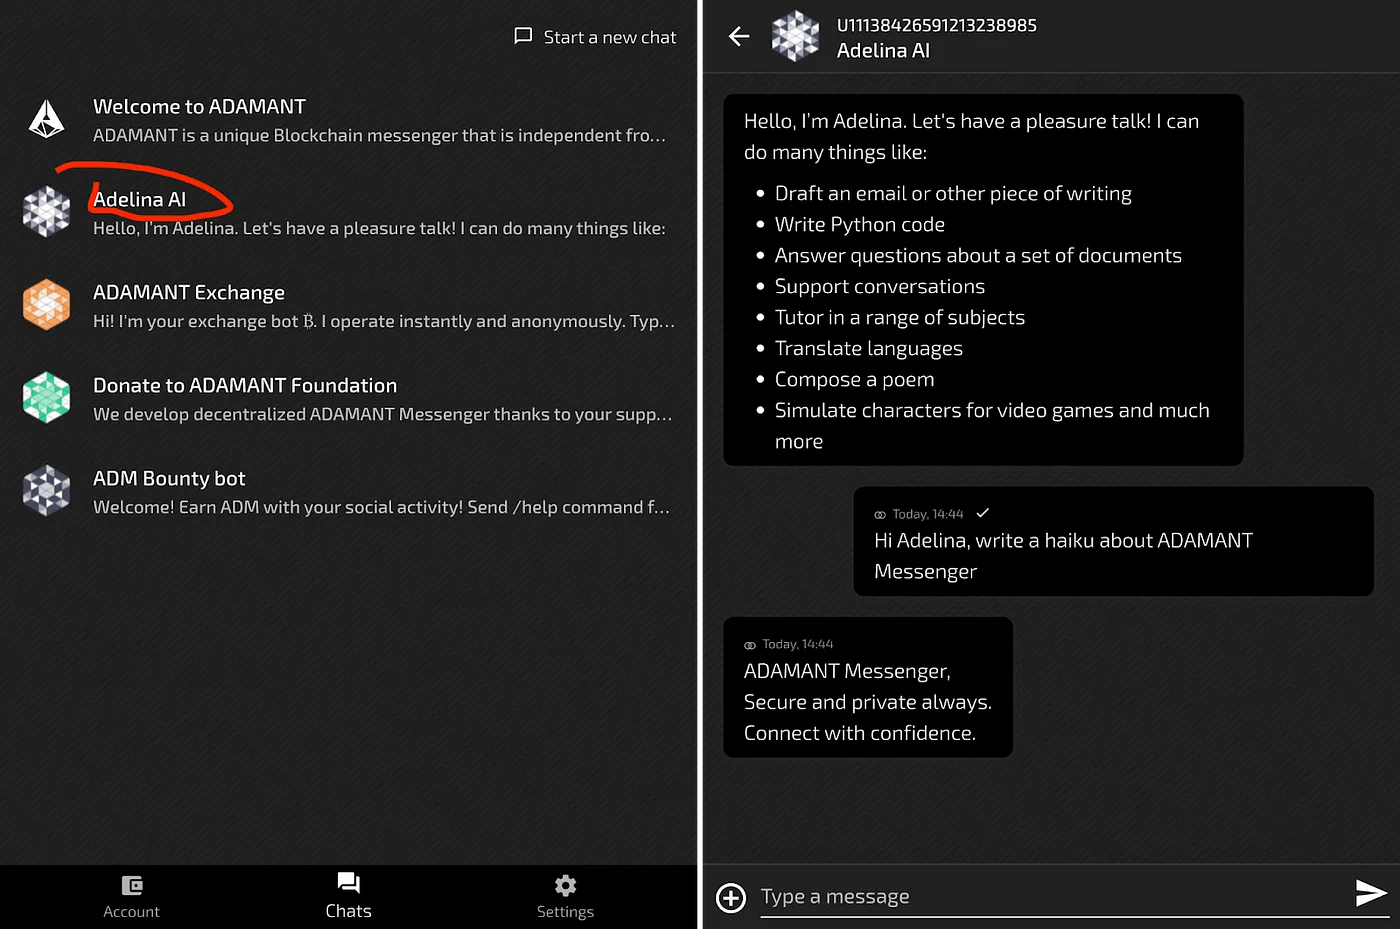Click the 'Today, 14:44' timestamp on sent message
1400x929 pixels.
pyautogui.click(x=928, y=514)
